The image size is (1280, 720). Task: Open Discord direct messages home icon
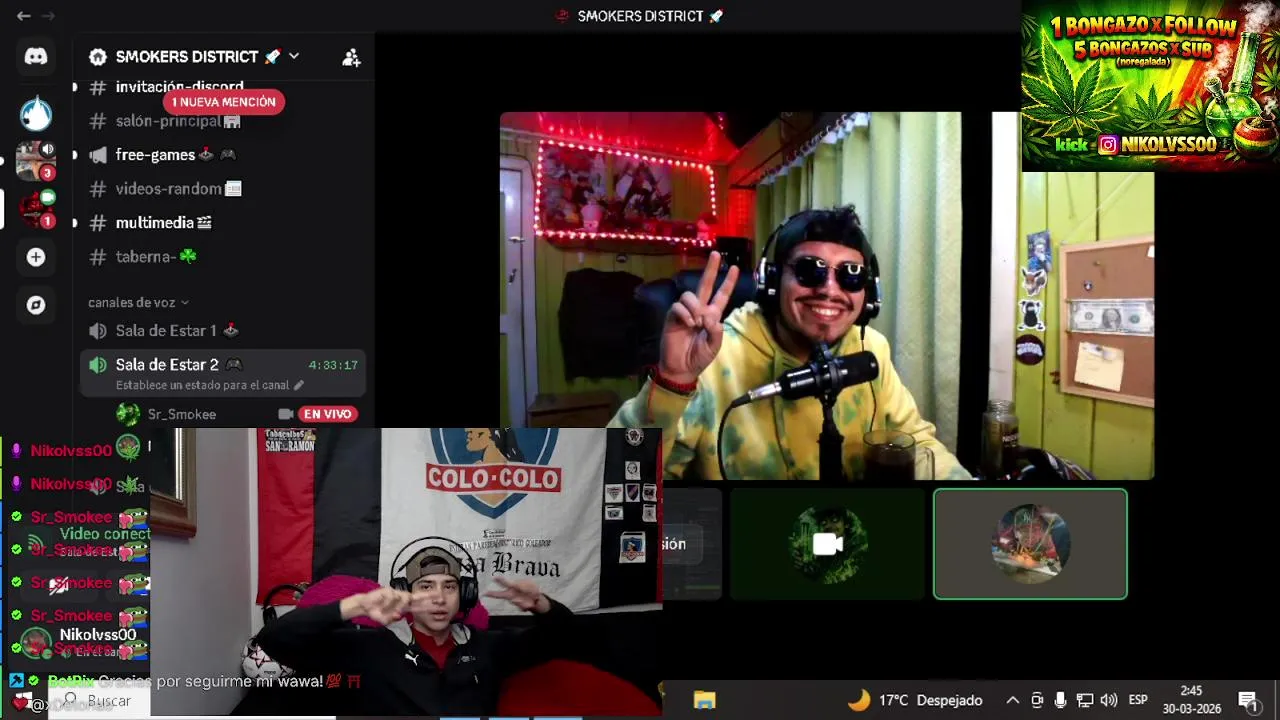[36, 57]
